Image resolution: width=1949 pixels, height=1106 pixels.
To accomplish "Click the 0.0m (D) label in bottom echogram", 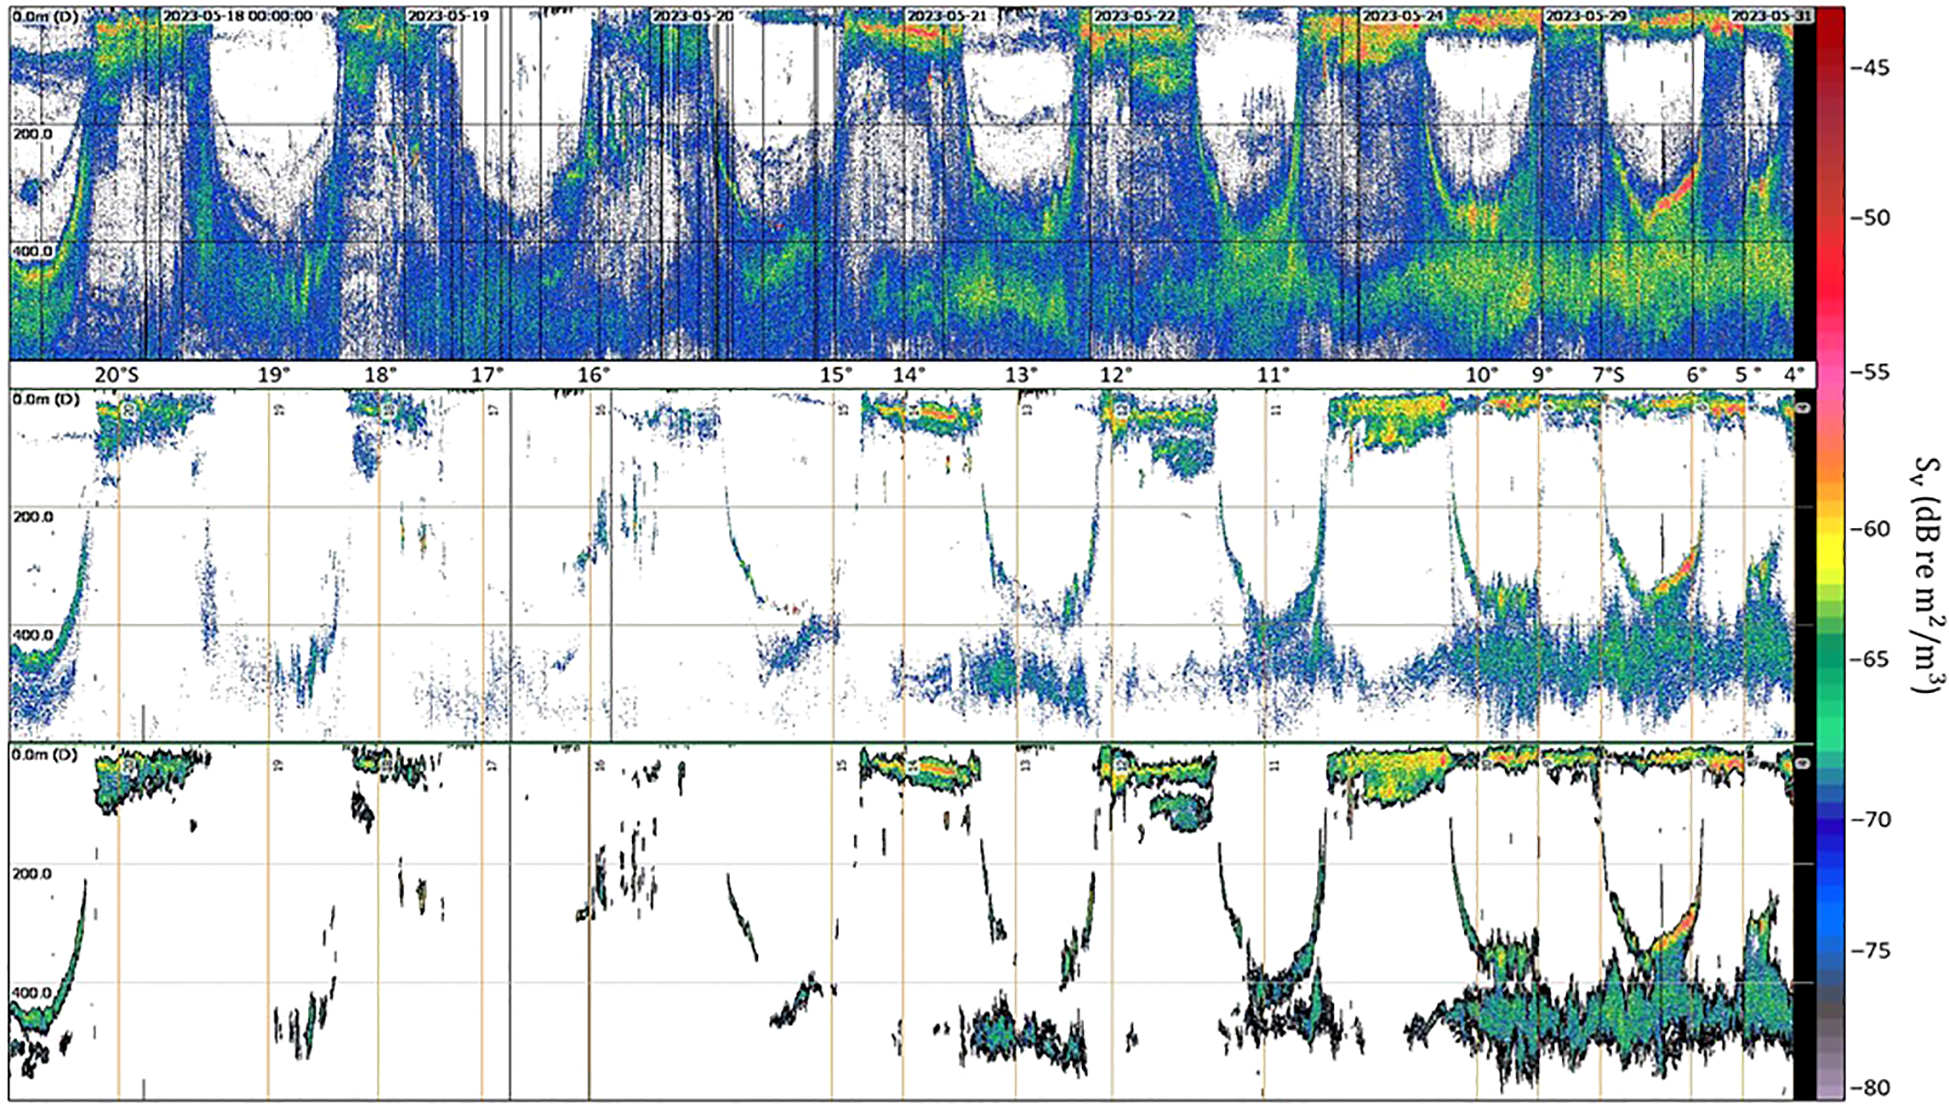I will point(45,754).
